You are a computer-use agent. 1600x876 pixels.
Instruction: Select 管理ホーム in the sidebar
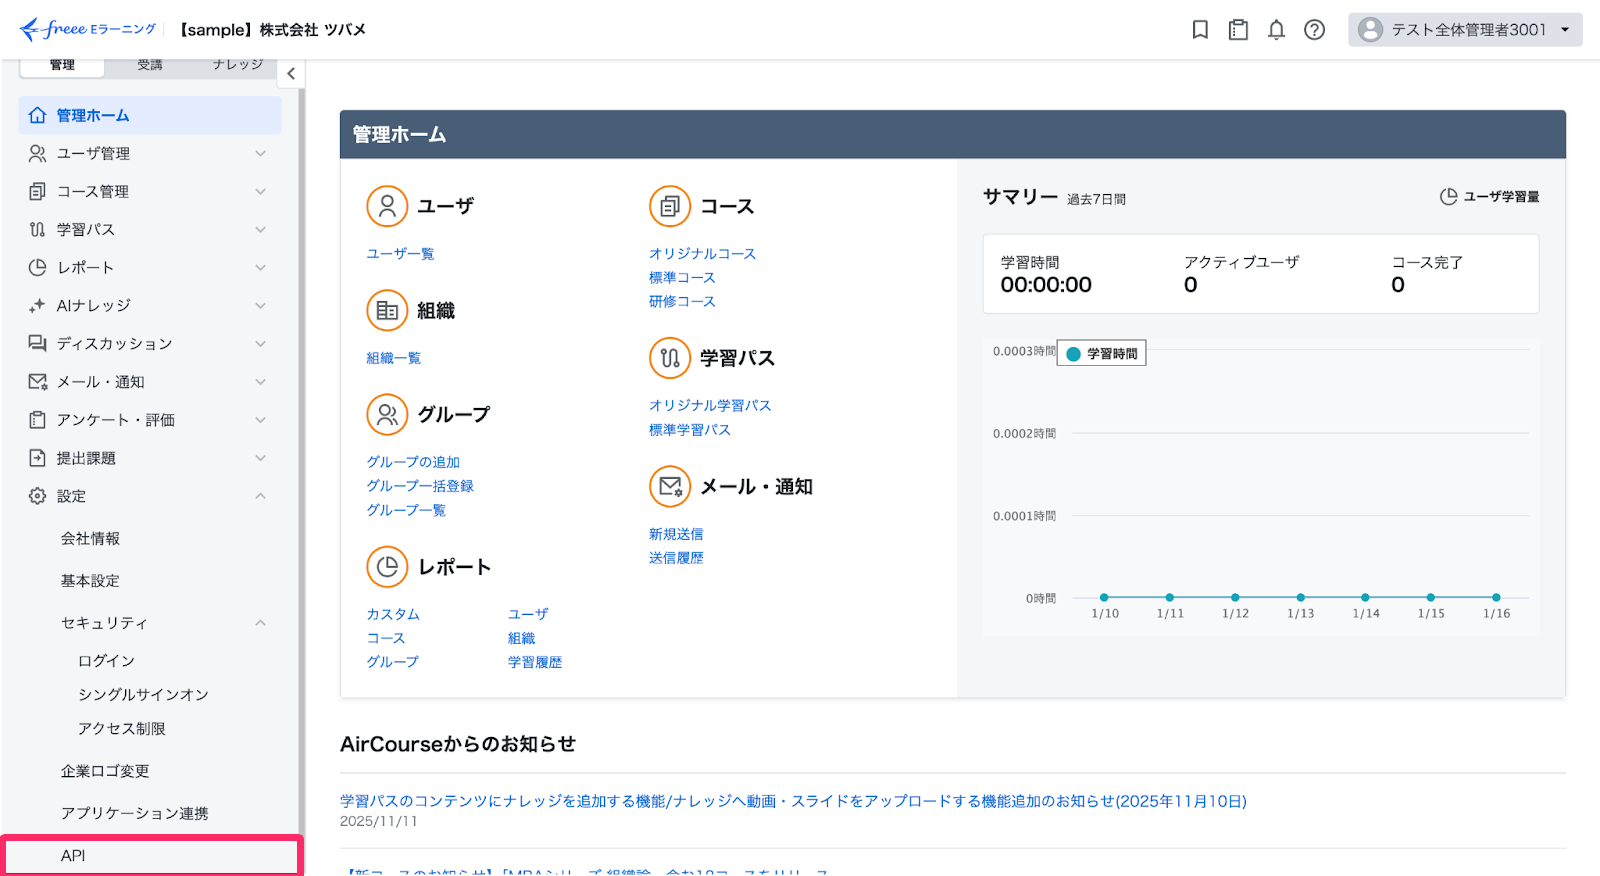(x=150, y=115)
